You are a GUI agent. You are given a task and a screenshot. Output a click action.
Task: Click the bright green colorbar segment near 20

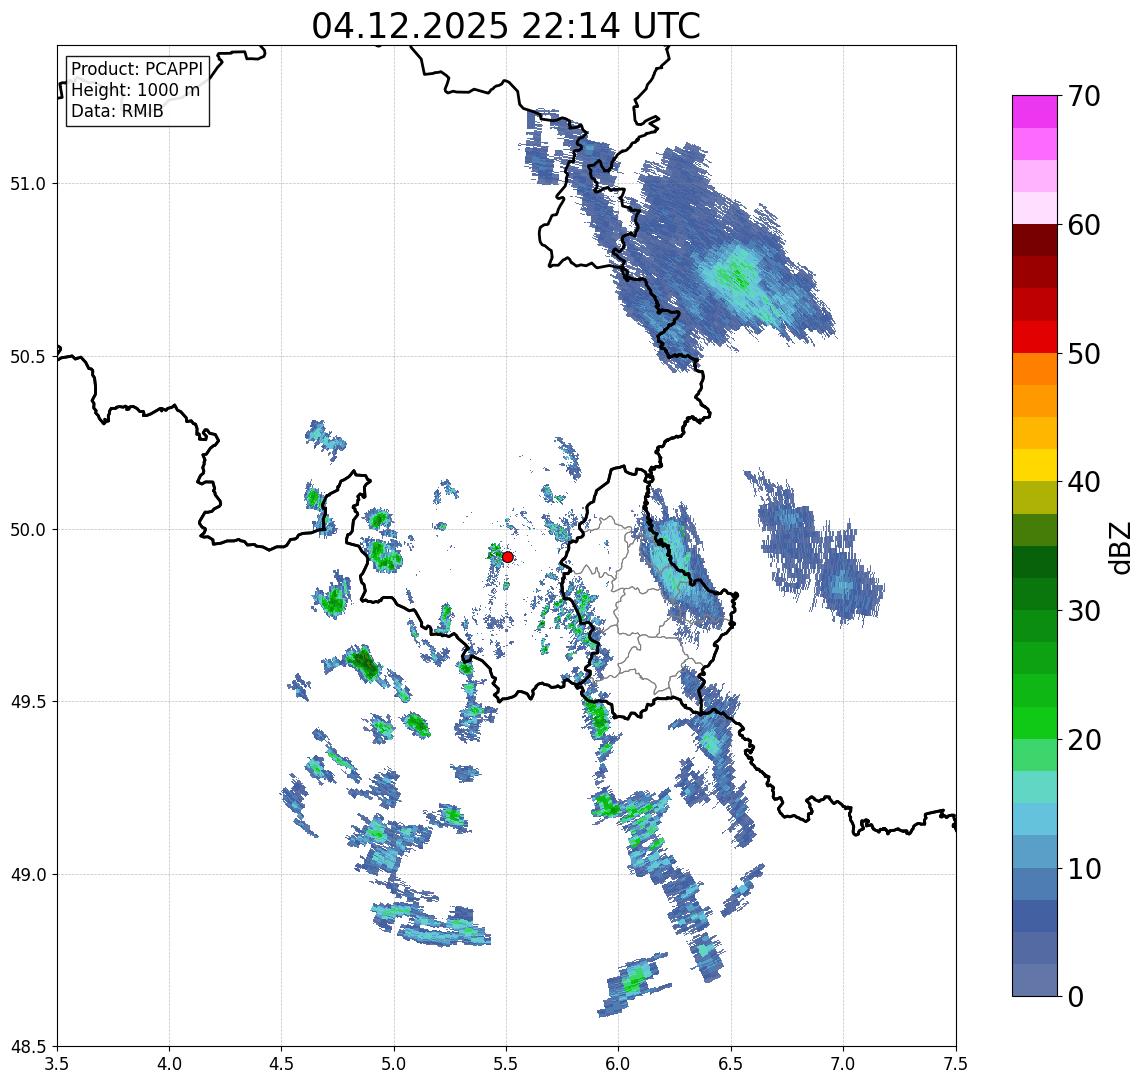click(1035, 722)
